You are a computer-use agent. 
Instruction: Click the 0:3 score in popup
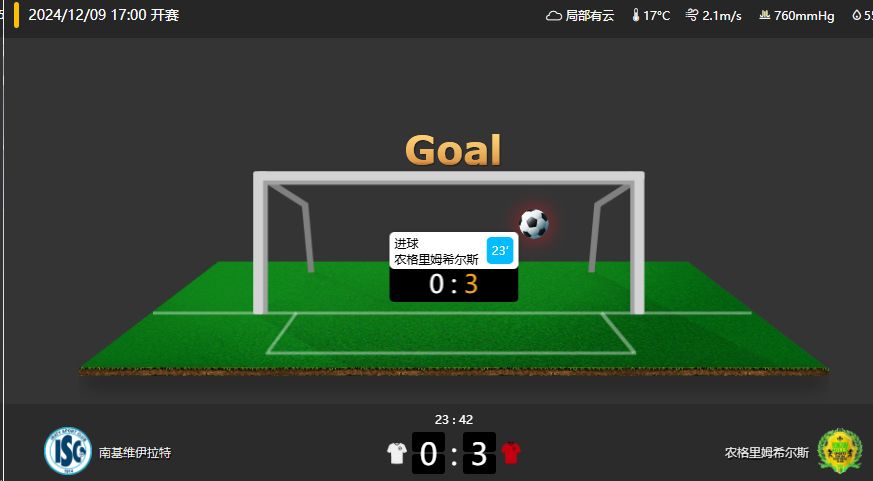click(454, 284)
